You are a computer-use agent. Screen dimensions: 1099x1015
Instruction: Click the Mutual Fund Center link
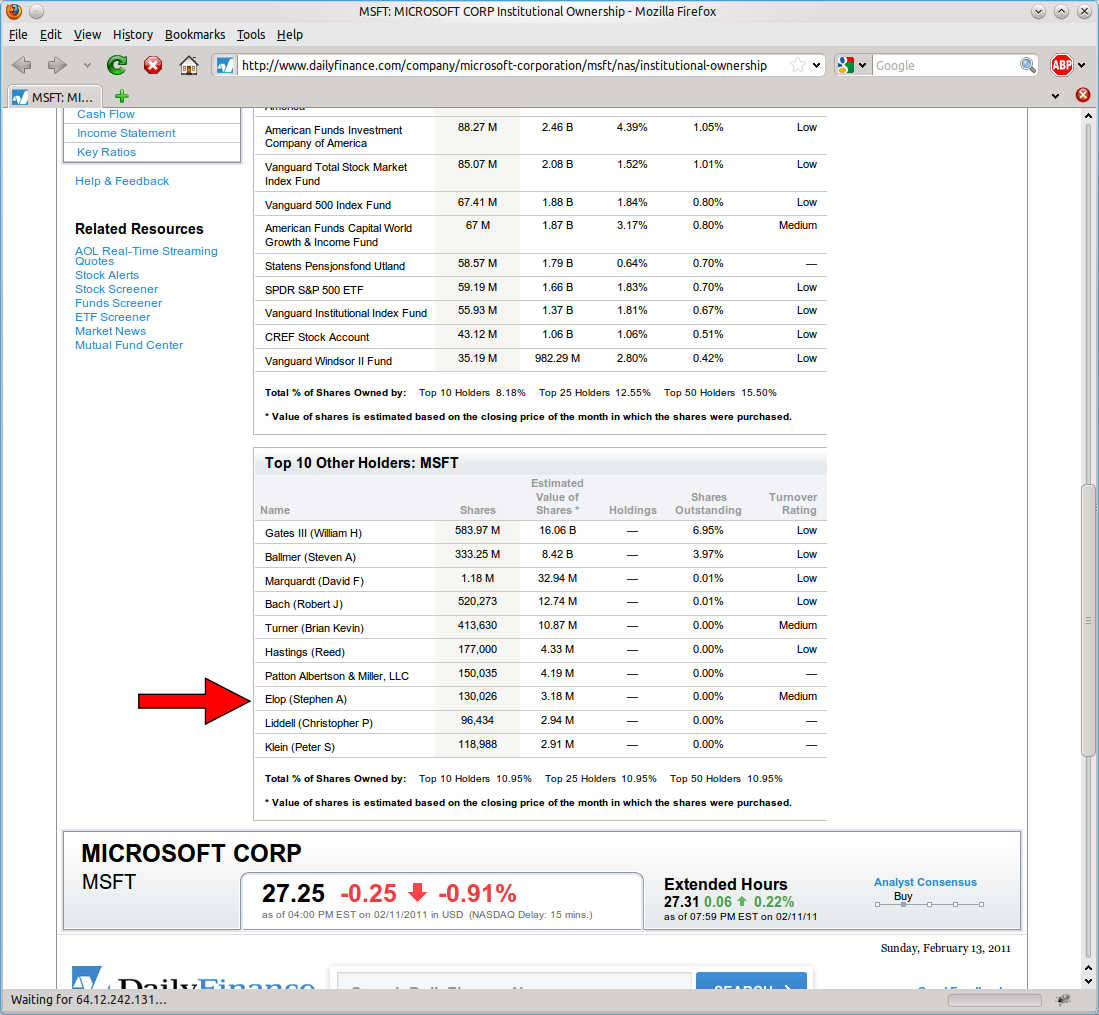coord(129,345)
